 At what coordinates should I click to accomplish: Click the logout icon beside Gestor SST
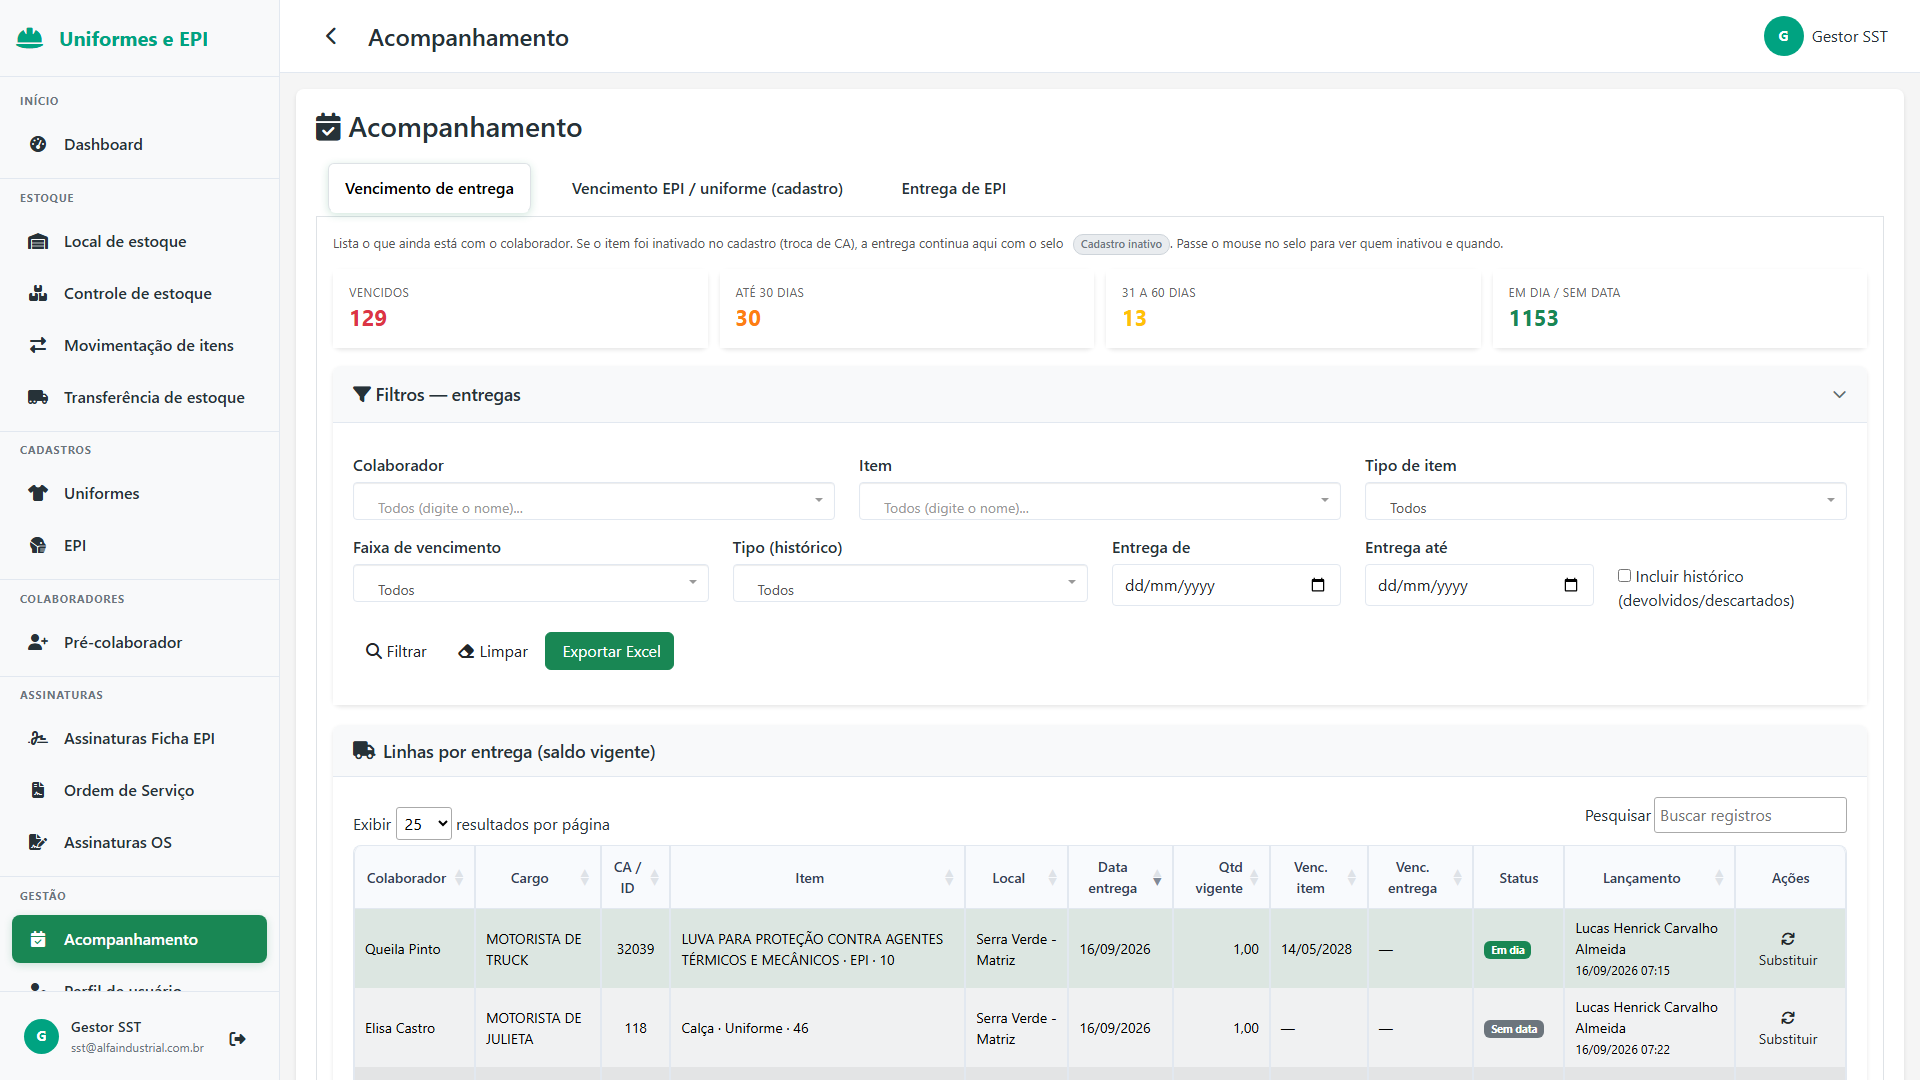[x=237, y=1039]
